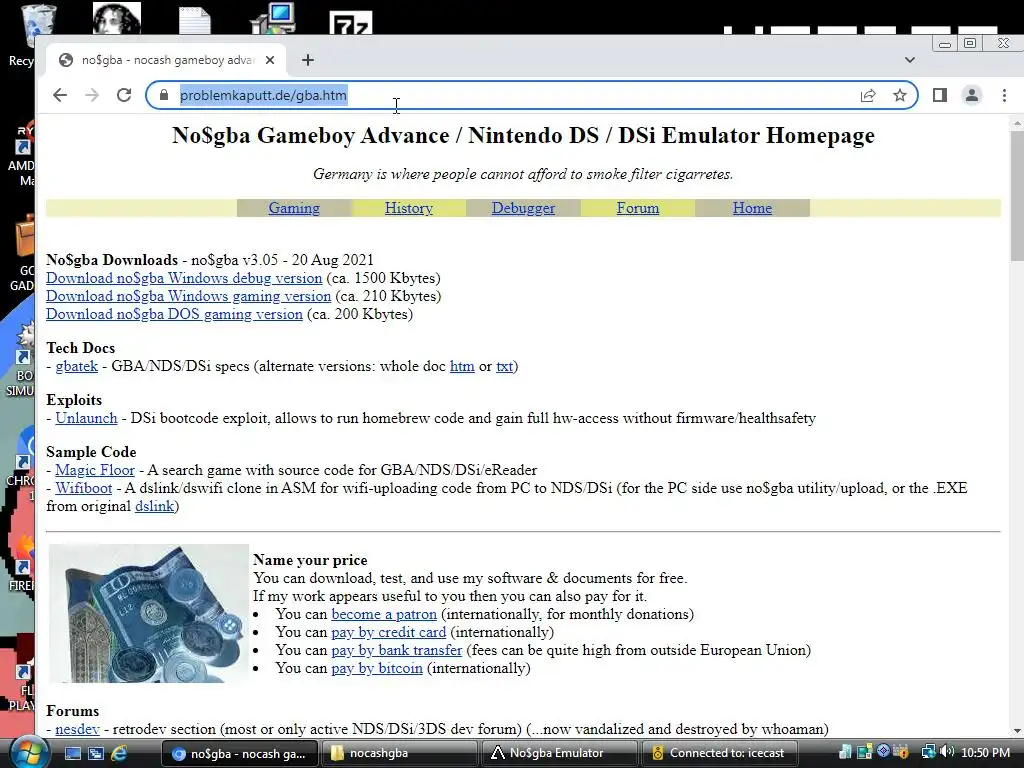Viewport: 1024px width, 768px height.
Task: Follow the original dslink link
Action: pos(154,506)
